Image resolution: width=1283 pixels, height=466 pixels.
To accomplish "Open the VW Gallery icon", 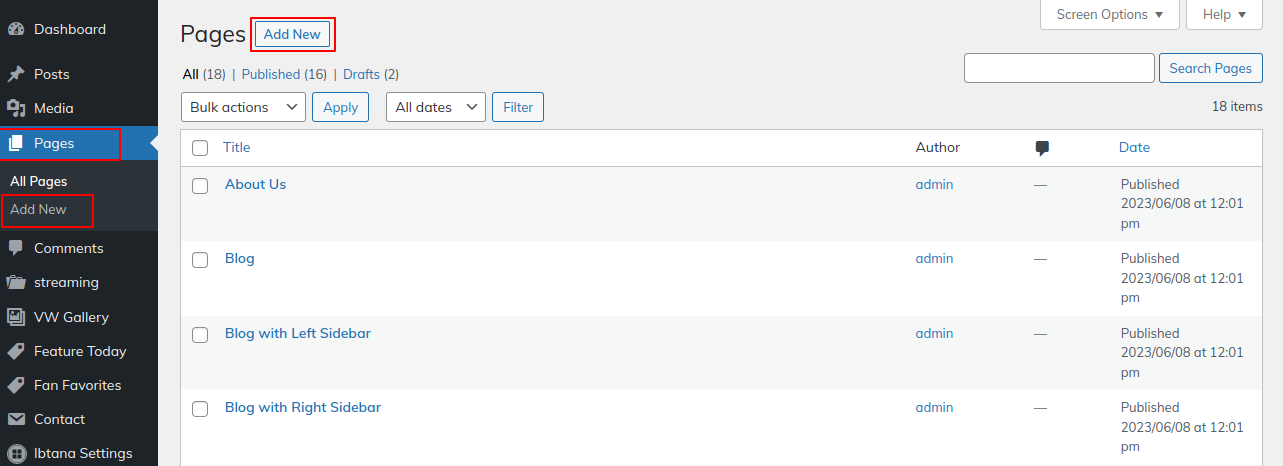I will coord(16,317).
